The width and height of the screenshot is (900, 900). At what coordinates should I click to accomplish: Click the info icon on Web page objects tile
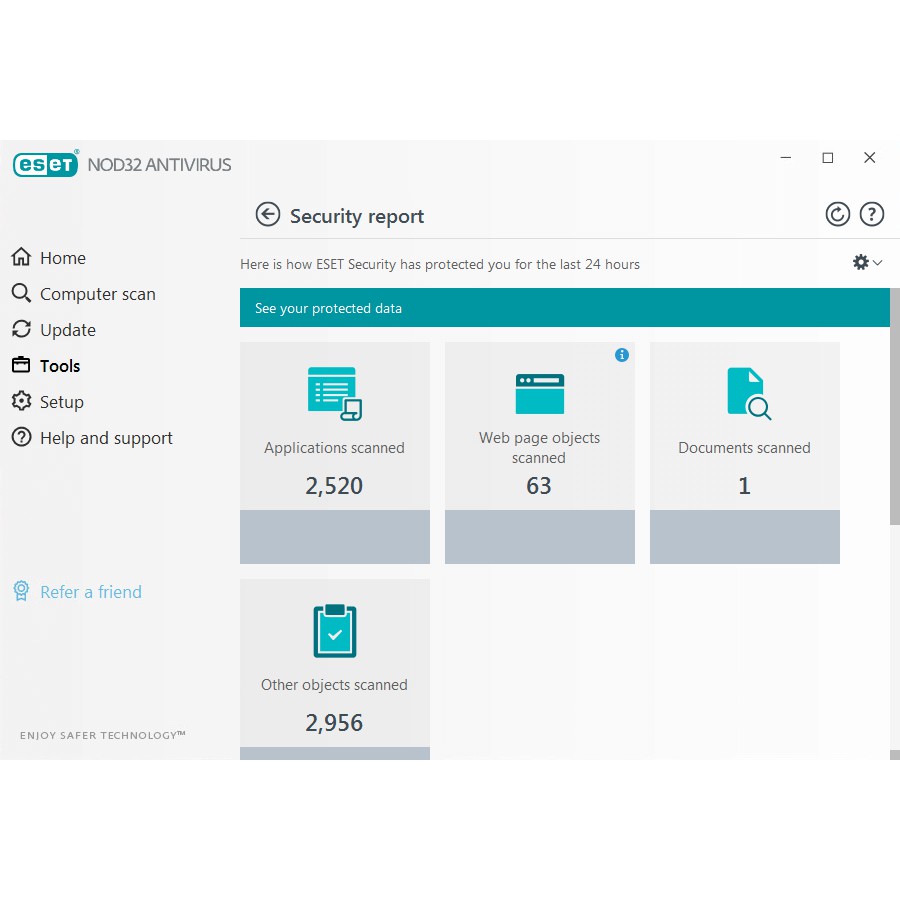coord(622,355)
